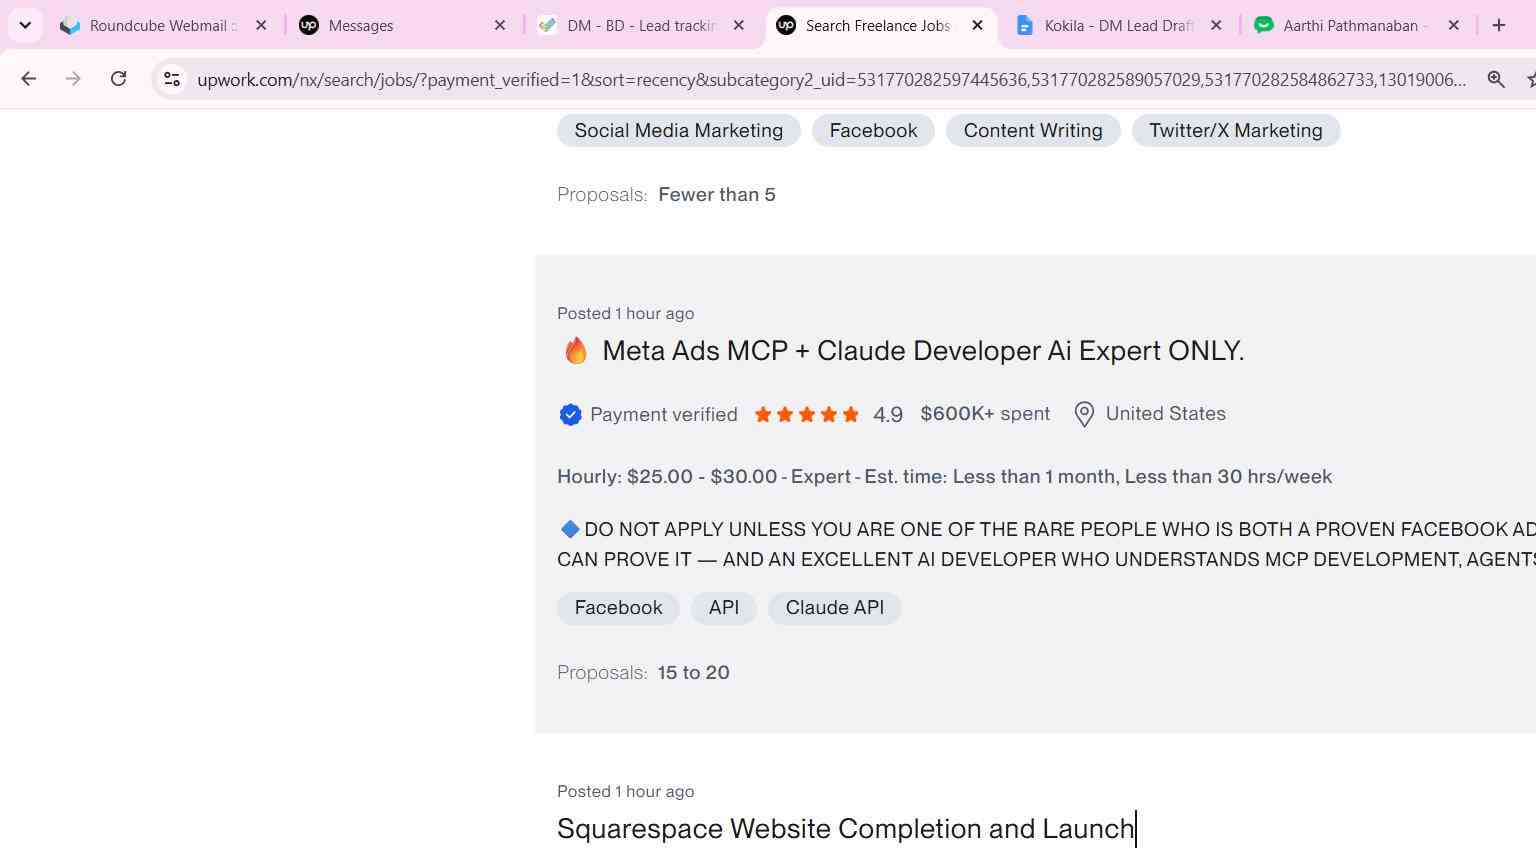Reload the Upwork search page
The height and width of the screenshot is (864, 1536).
click(118, 79)
